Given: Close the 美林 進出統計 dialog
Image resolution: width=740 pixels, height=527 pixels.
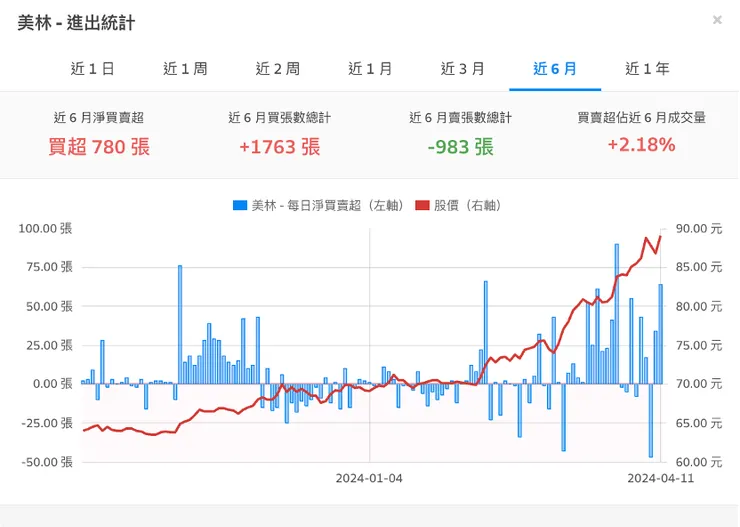Looking at the screenshot, I should click(x=717, y=20).
